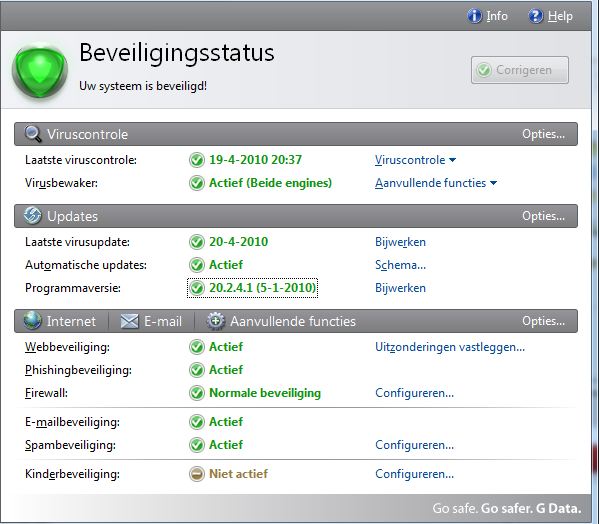Click checkmark icon next to Laatste viruscontrole
Image resolution: width=599 pixels, height=524 pixels.
197,160
